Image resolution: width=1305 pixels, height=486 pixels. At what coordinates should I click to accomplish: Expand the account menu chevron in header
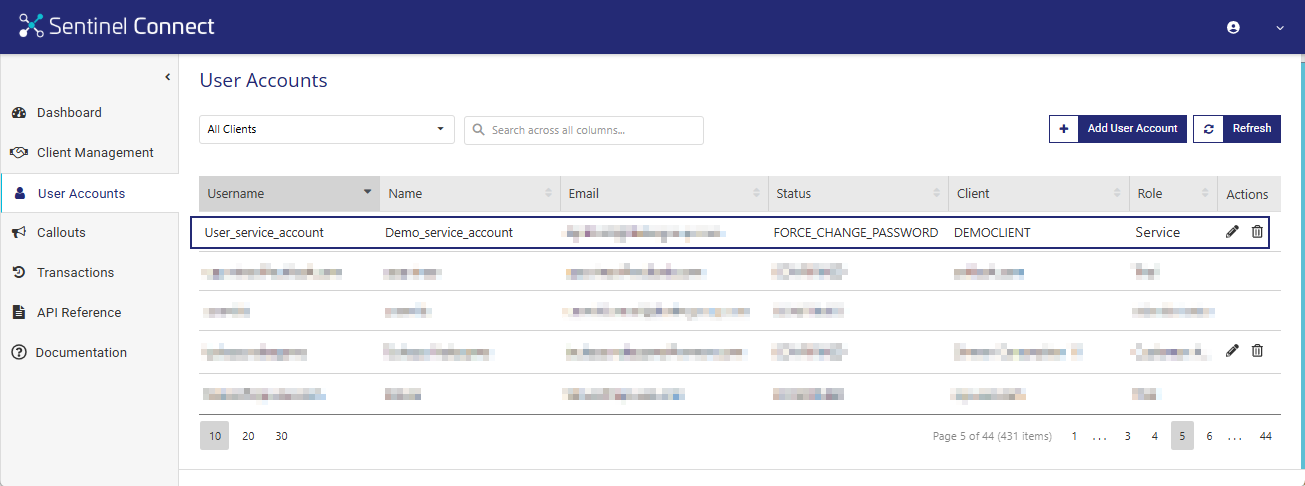point(1280,28)
